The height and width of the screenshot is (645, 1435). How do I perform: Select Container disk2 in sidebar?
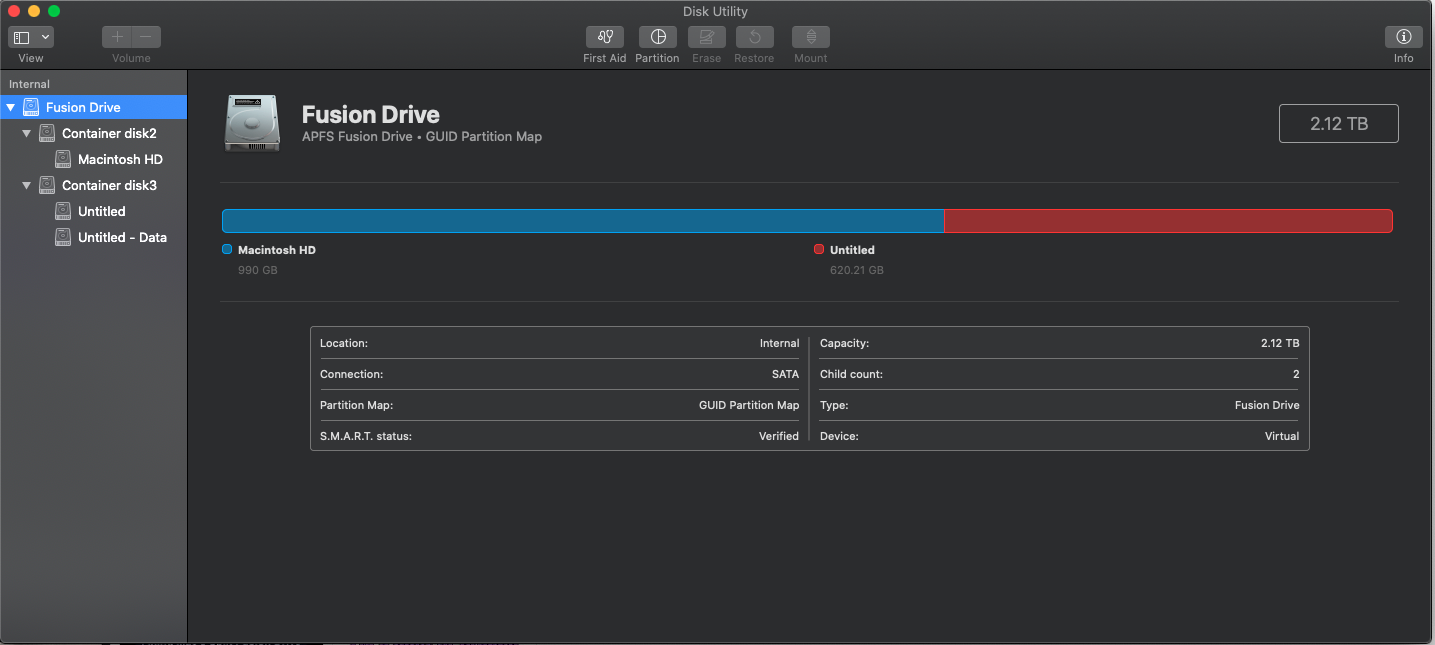[x=93, y=133]
